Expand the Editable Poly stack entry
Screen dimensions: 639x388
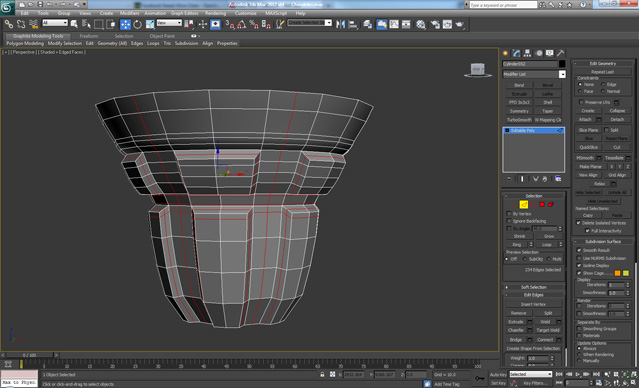[507, 130]
